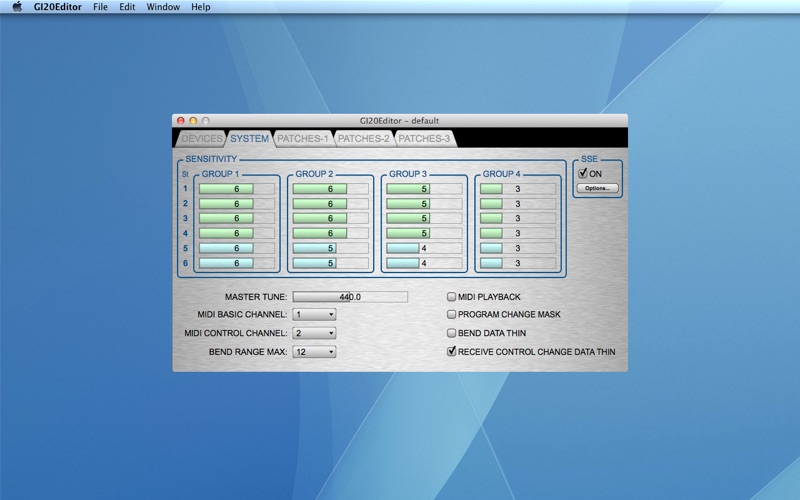This screenshot has height=500, width=800.
Task: Uncheck RECEIVE CONTROL CHANGE DATA THIN
Action: pyautogui.click(x=451, y=352)
